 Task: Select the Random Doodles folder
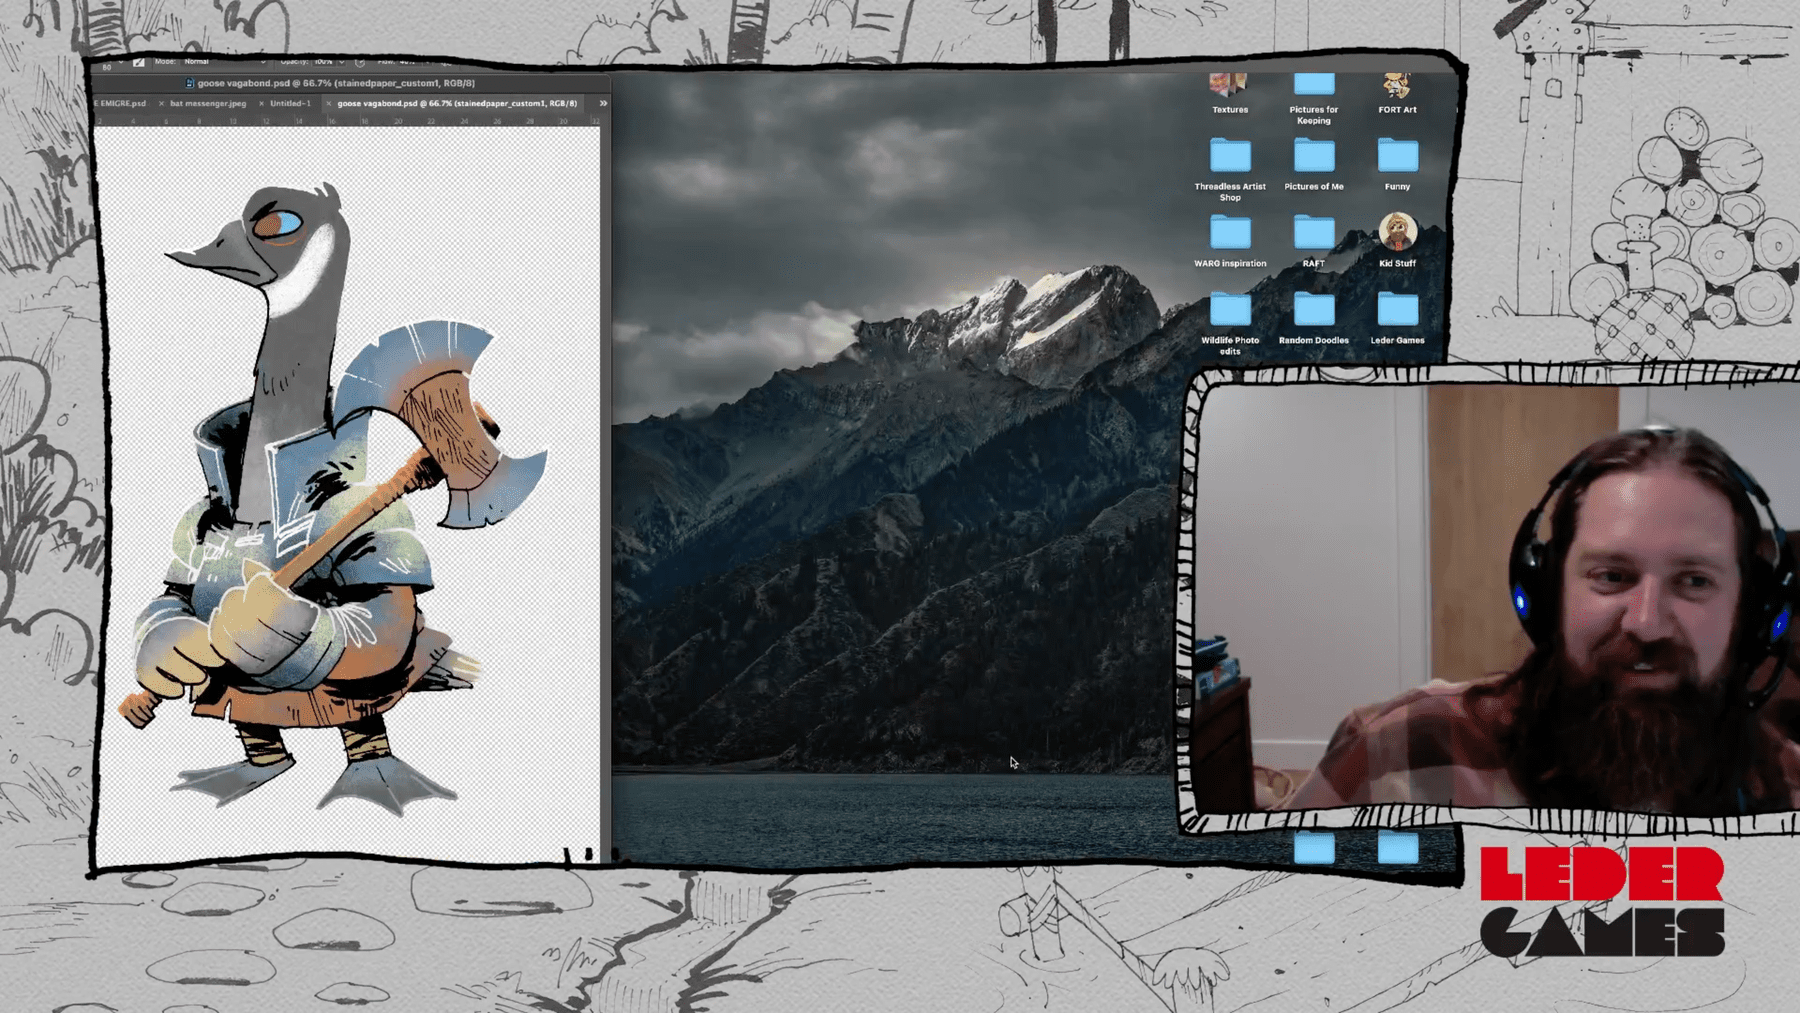[x=1313, y=311]
